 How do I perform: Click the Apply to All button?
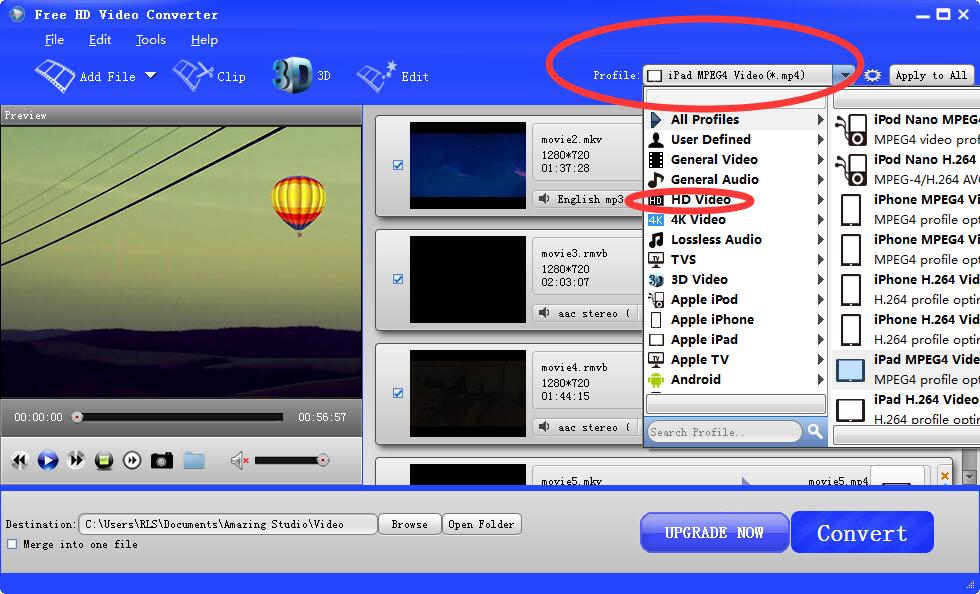pos(931,75)
